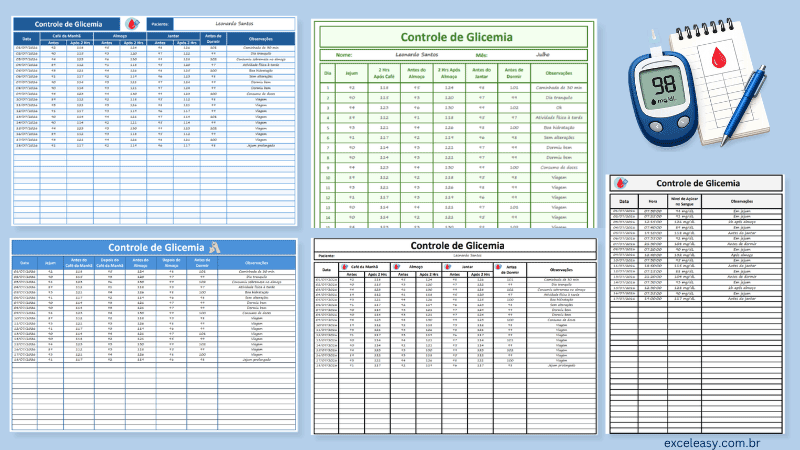The image size is (800, 450).
Task: Select the Observações header in black landscape sheet
Action: (561, 270)
